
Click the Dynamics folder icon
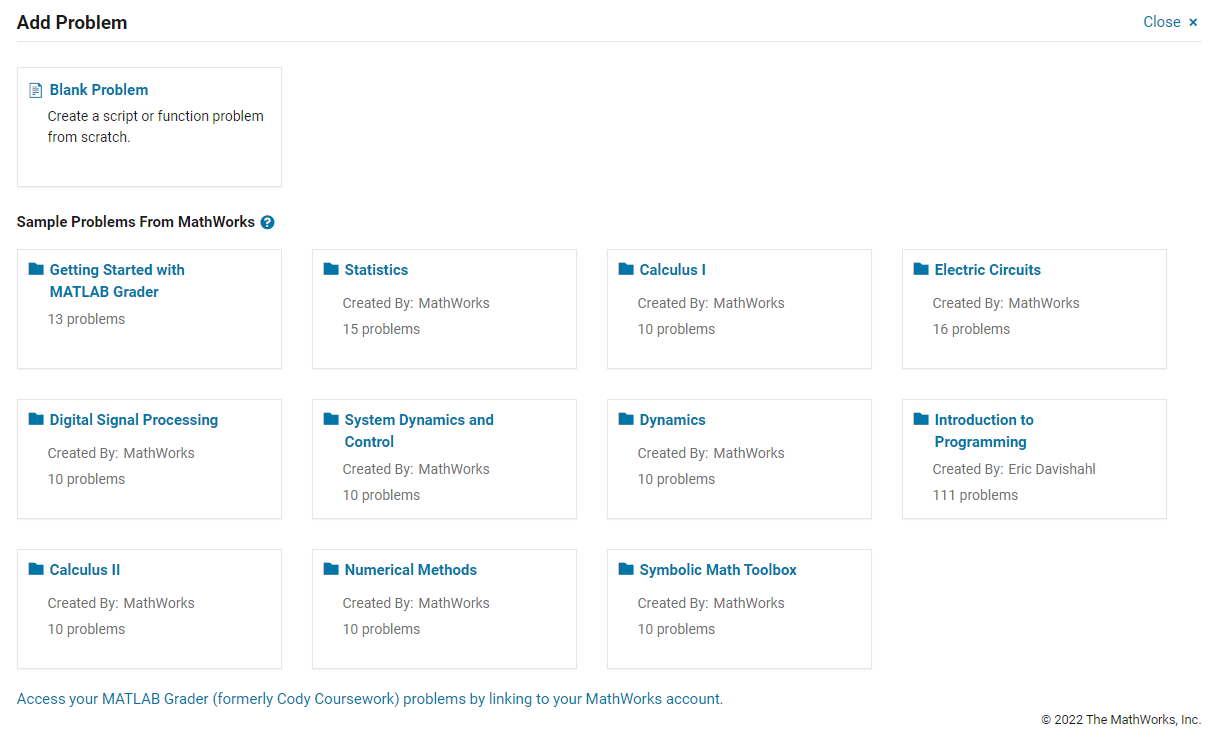pyautogui.click(x=626, y=419)
